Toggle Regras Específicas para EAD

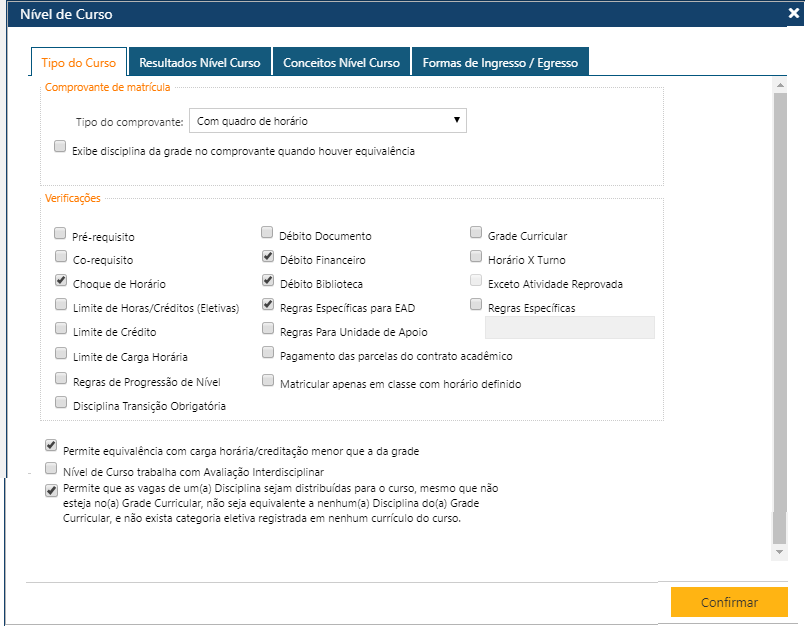pos(268,304)
